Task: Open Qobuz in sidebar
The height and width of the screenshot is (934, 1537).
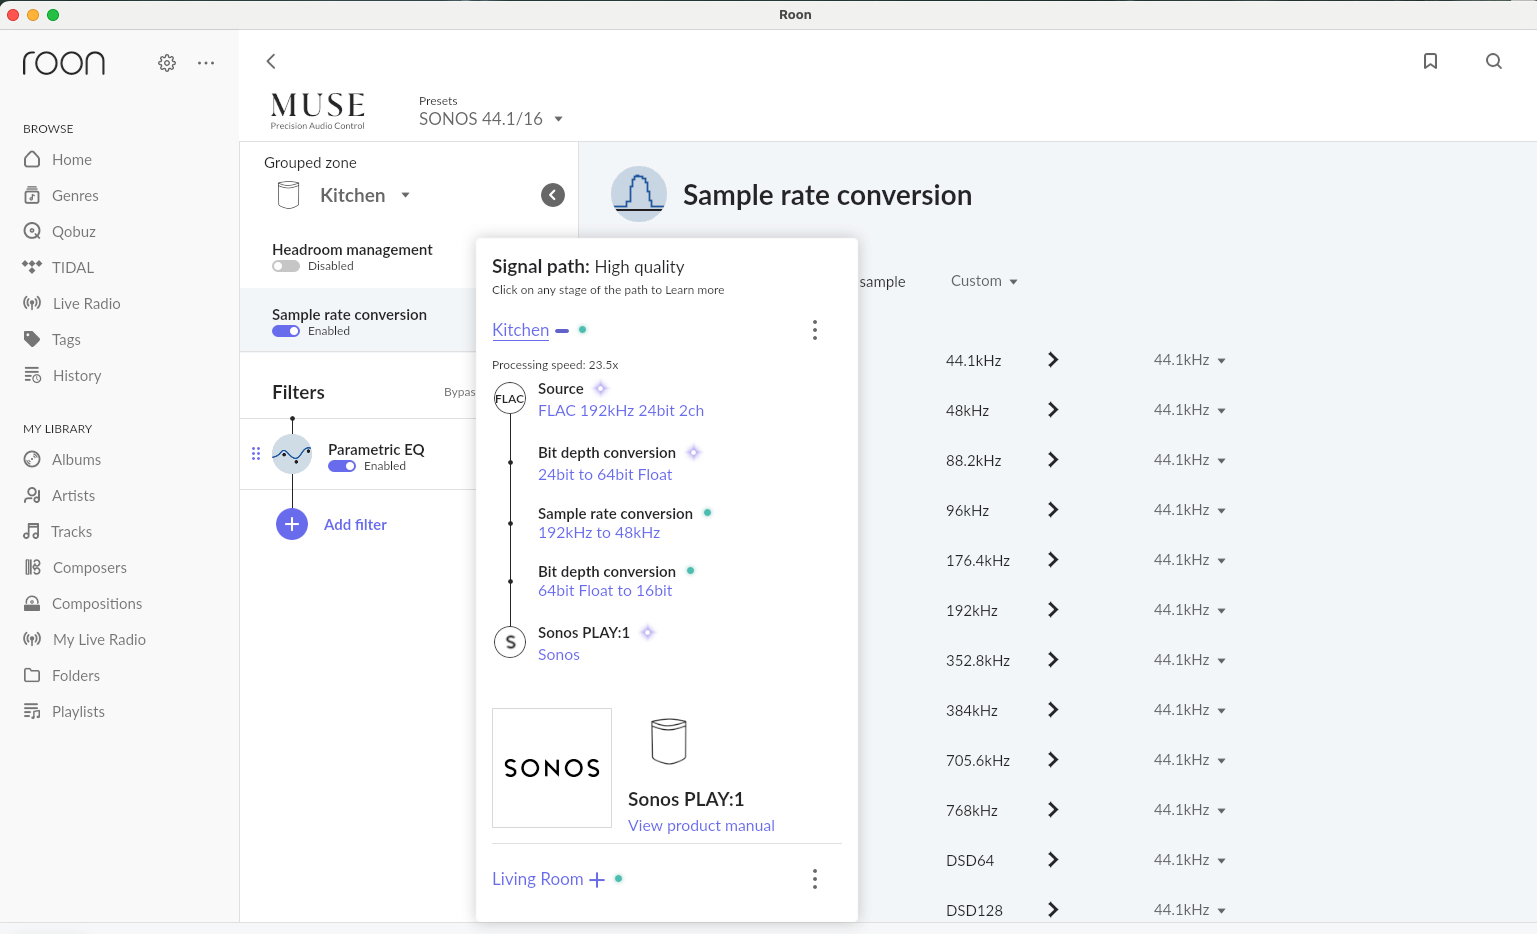Action: point(60,232)
